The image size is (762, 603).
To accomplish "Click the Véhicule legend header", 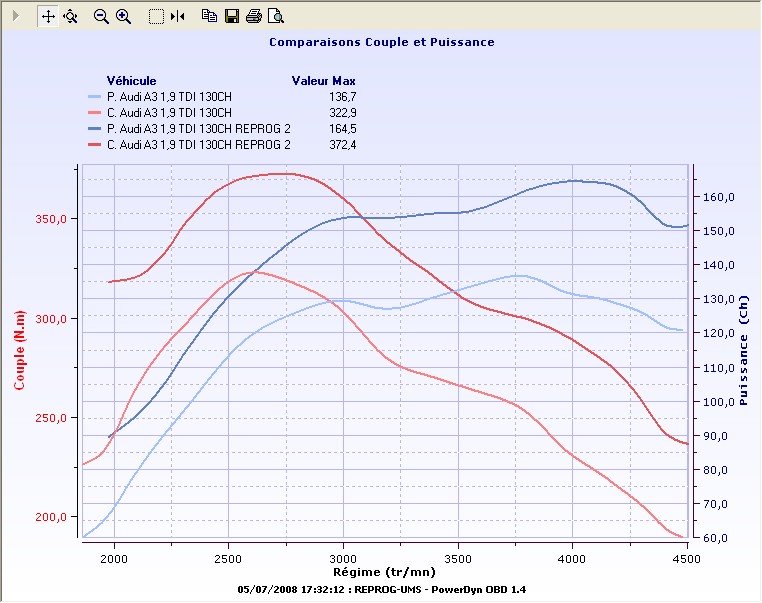I will (131, 80).
